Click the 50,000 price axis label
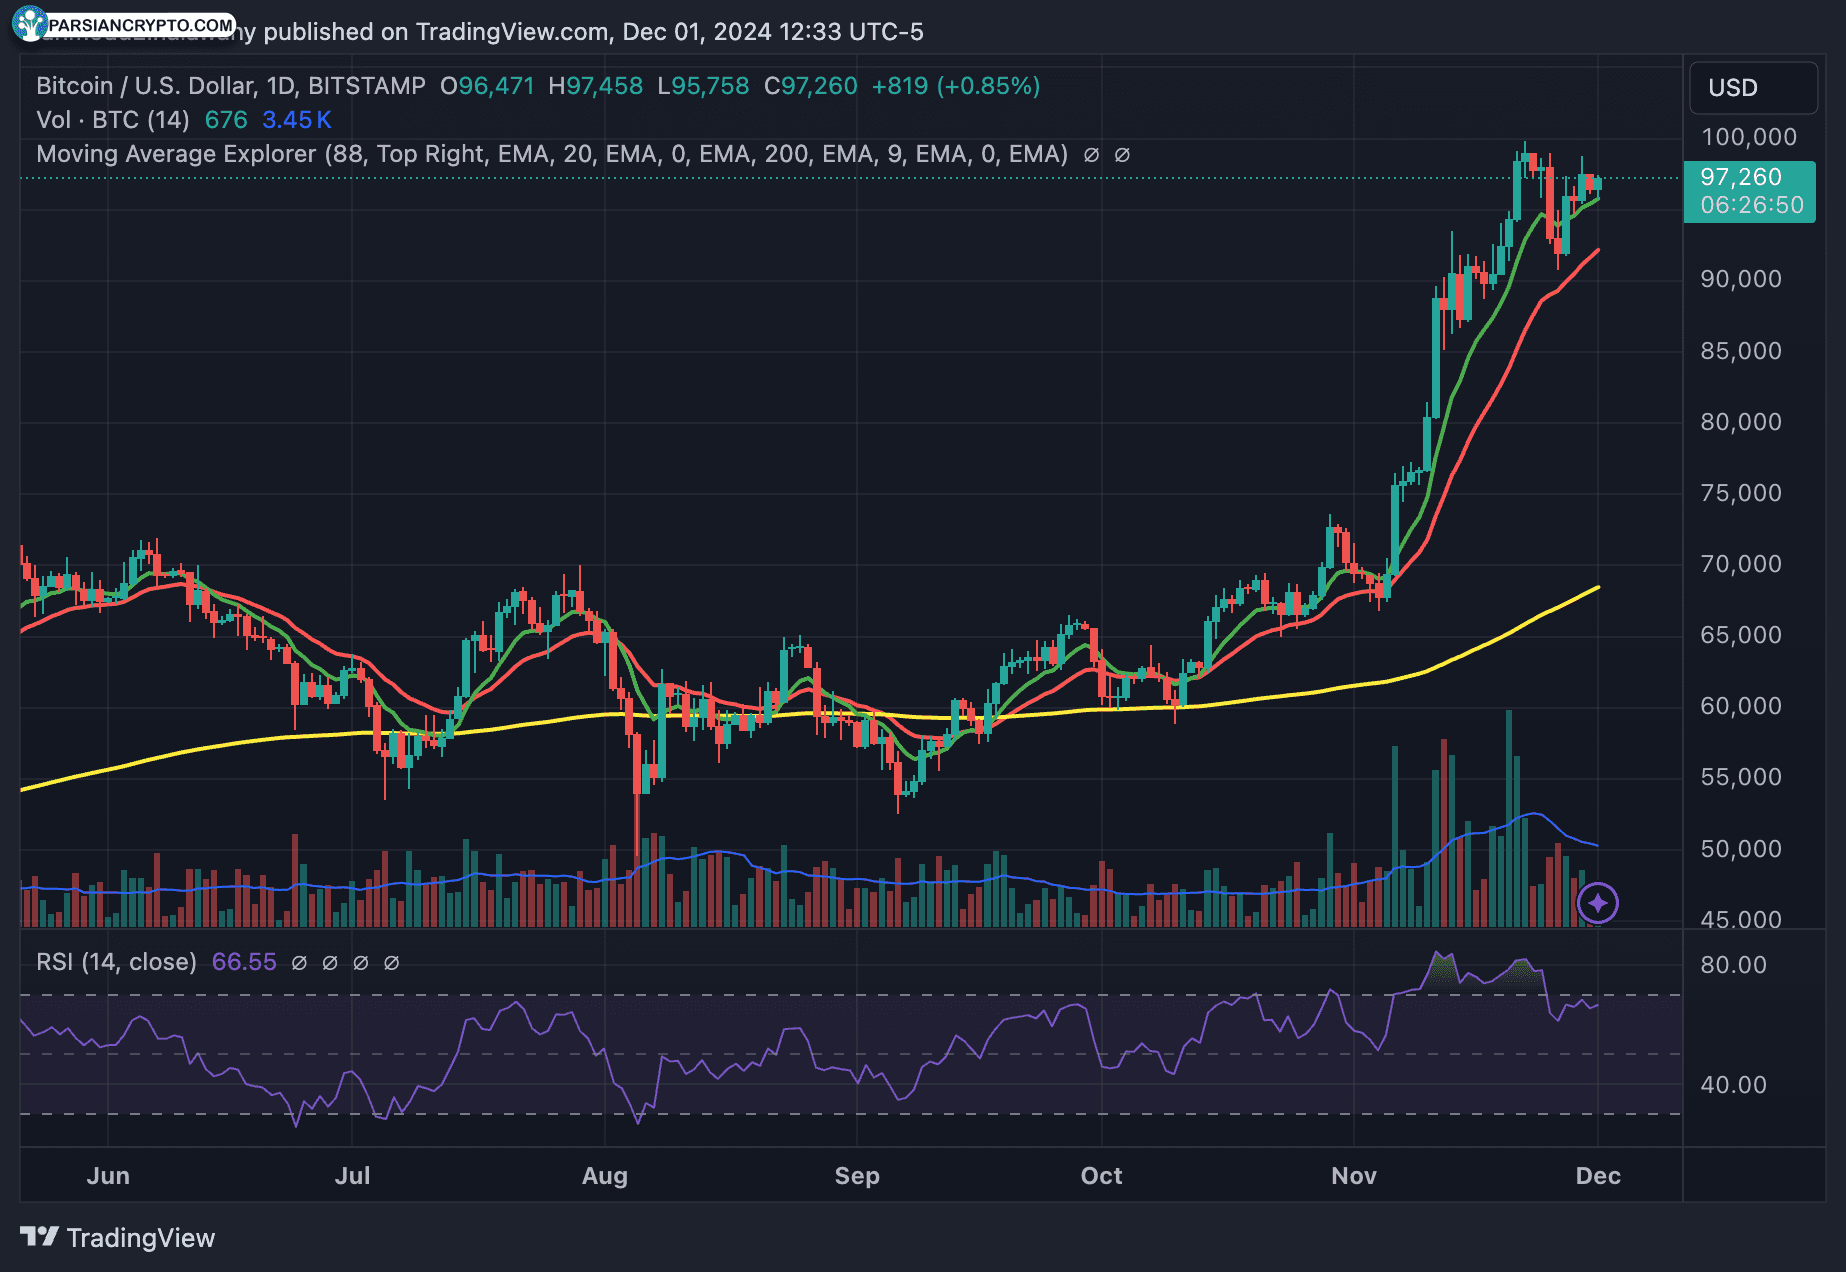Screen dimensions: 1846x1272 1741,849
